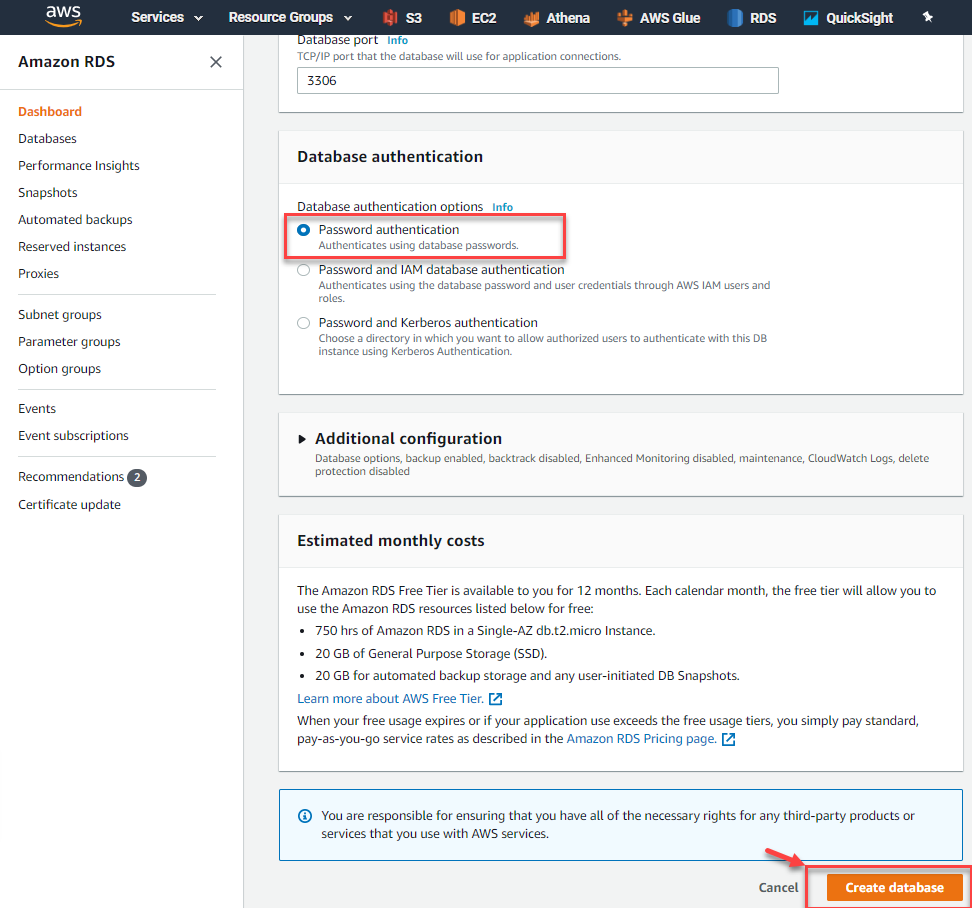Open Option groups page
The height and width of the screenshot is (908, 972).
pyautogui.click(x=60, y=369)
